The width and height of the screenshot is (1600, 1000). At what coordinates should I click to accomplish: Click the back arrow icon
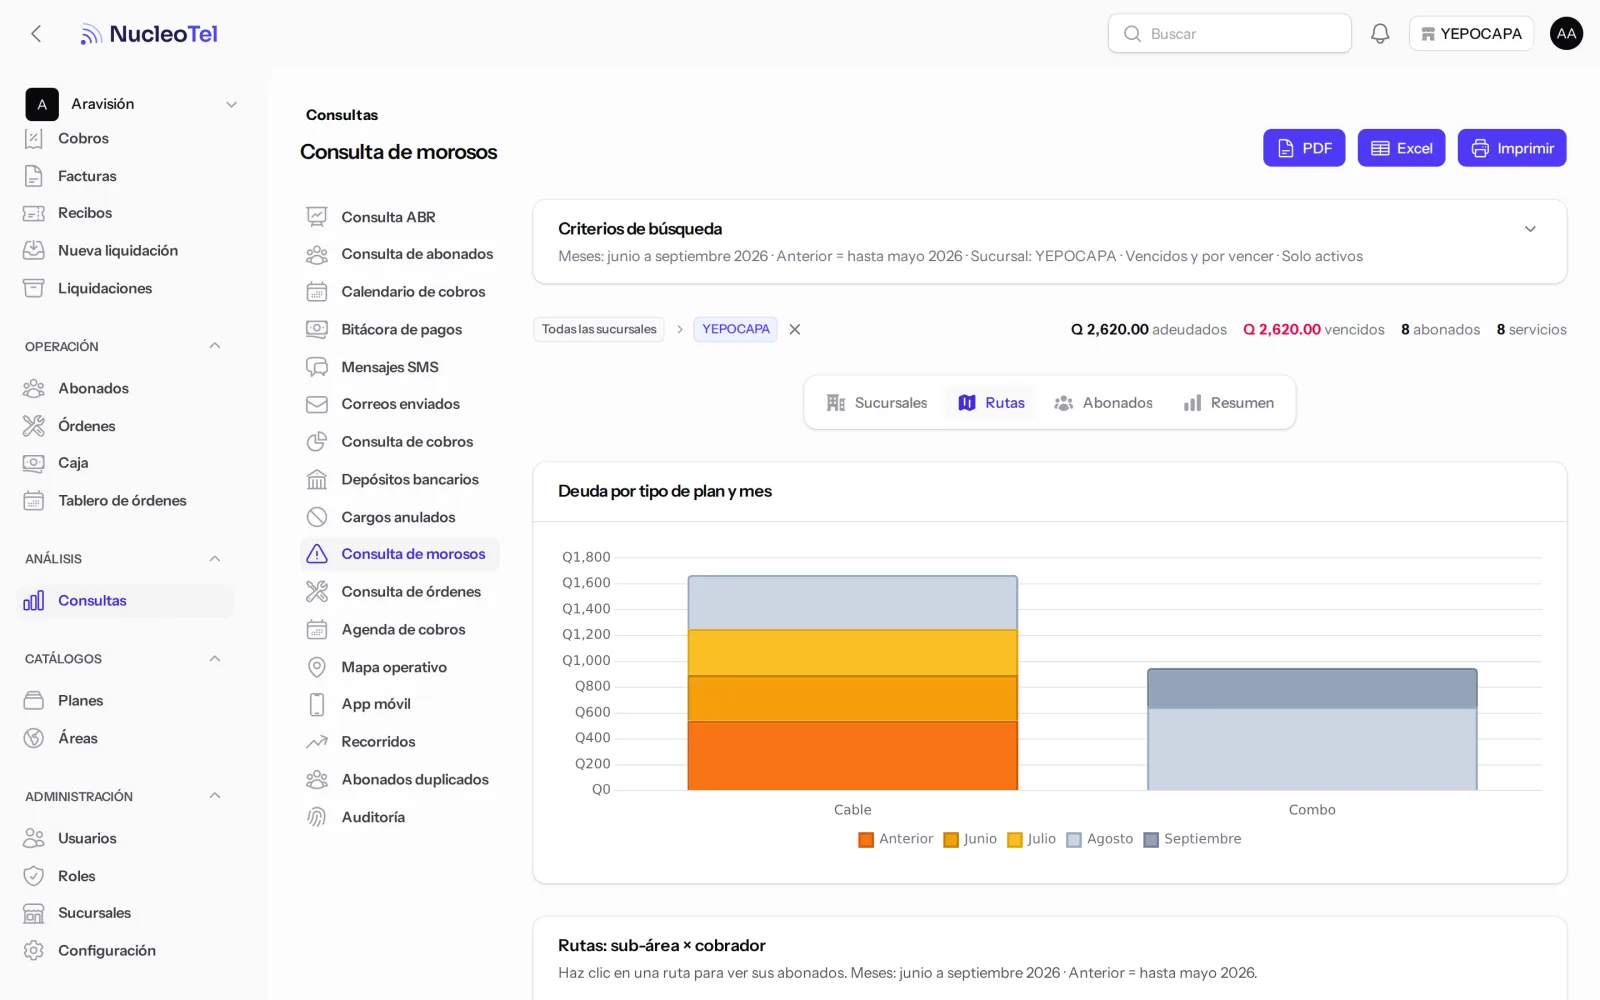36,34
